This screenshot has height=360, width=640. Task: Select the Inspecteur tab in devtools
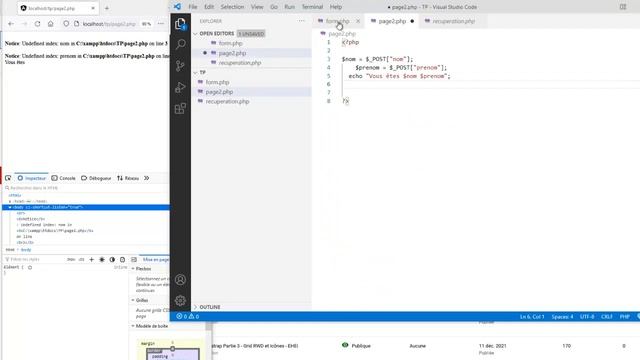click(x=31, y=178)
